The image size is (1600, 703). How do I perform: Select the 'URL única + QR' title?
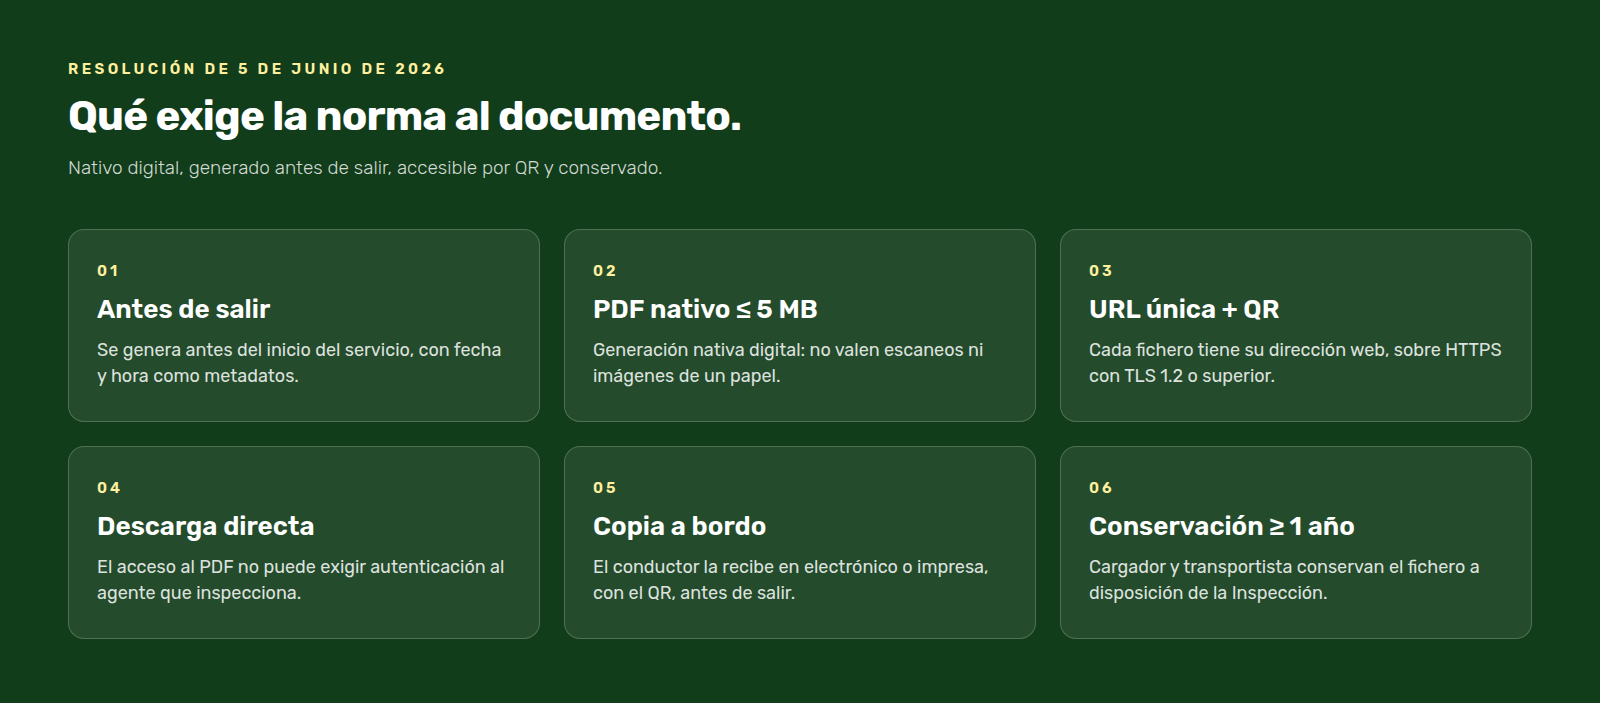(x=1184, y=309)
